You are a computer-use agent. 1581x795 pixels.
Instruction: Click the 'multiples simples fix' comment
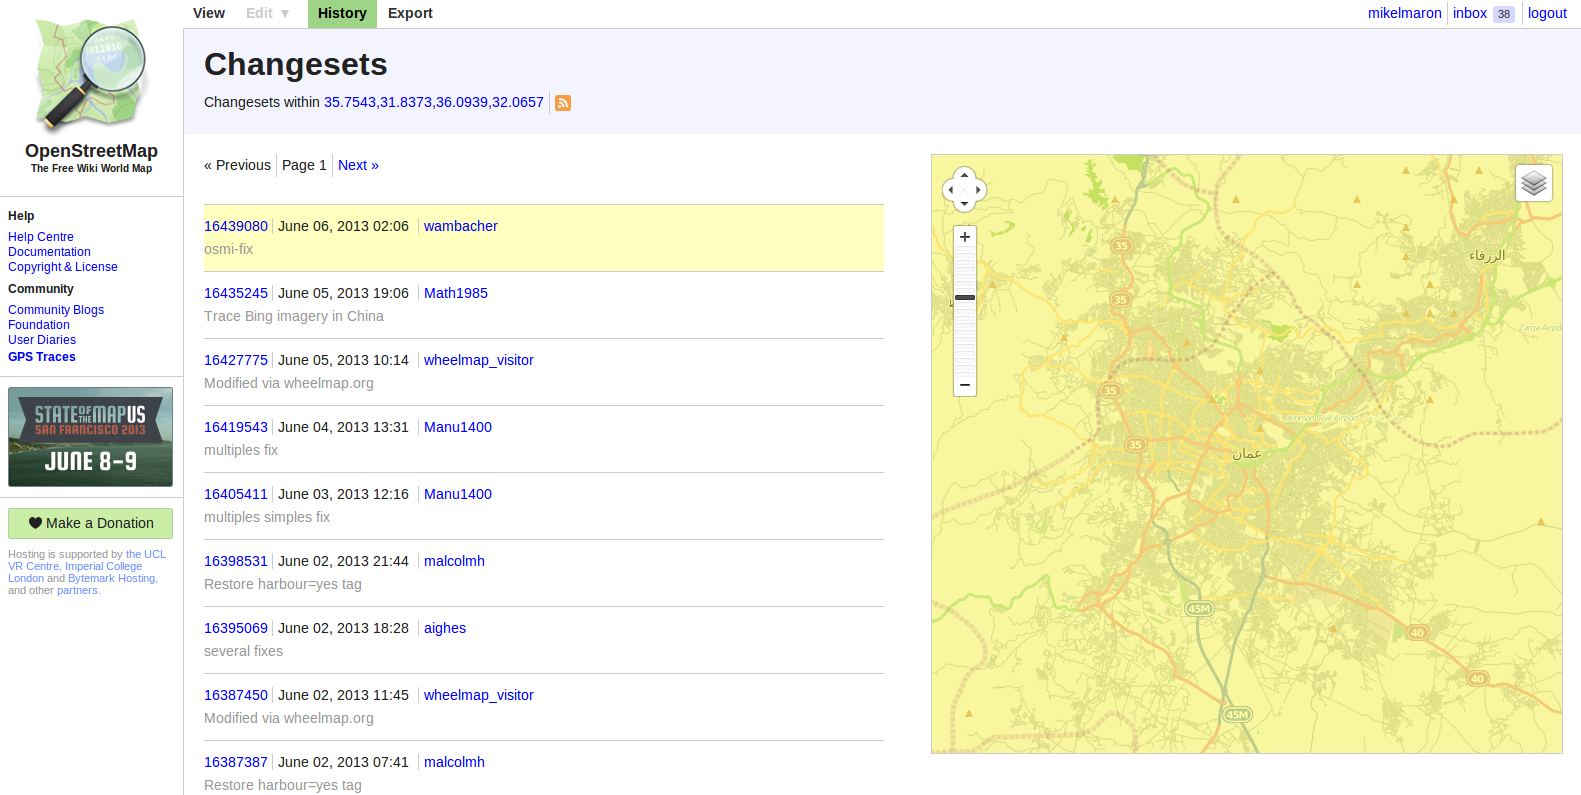click(267, 517)
